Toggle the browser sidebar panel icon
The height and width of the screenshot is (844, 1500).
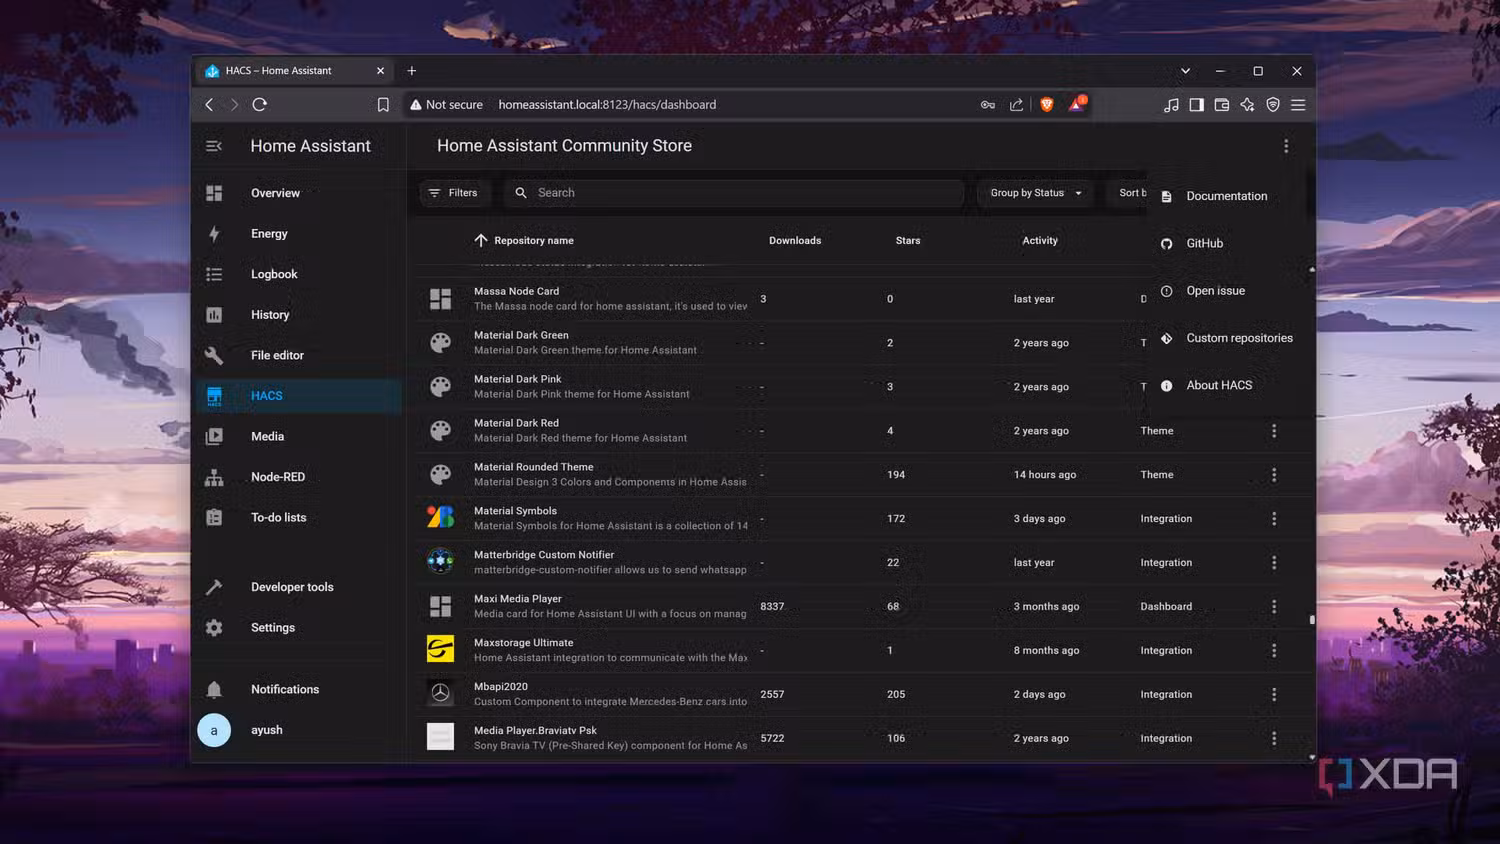[1196, 105]
